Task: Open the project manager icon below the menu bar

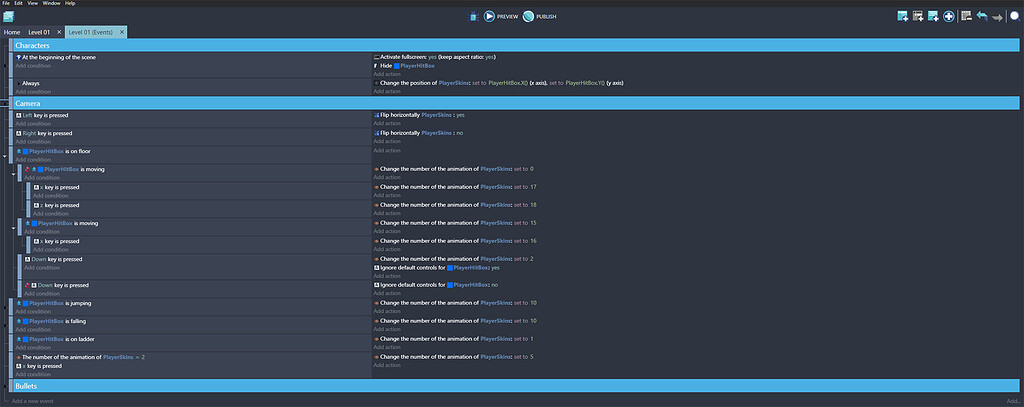Action: [8, 16]
